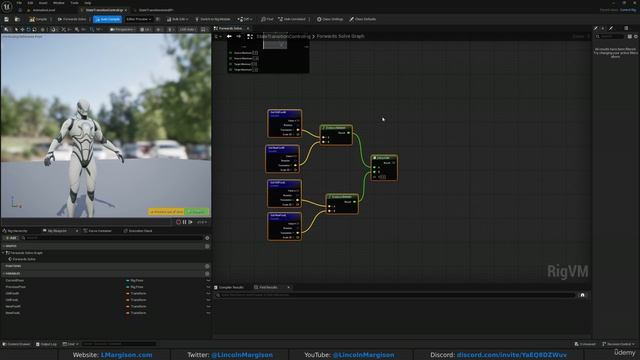
Task: Open the Editor Preview dropdown
Action: point(138,19)
